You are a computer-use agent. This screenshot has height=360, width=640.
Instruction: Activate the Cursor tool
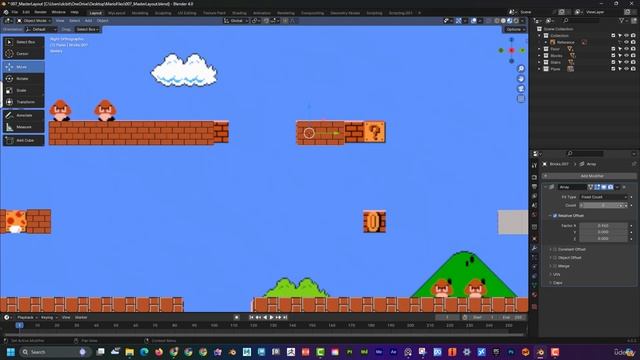click(24, 54)
